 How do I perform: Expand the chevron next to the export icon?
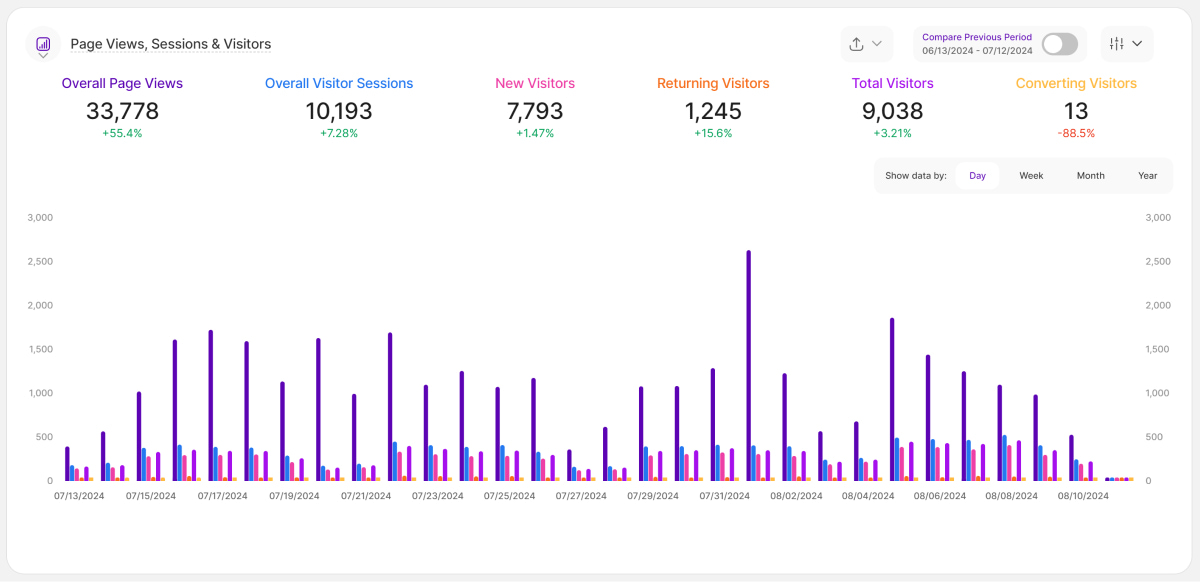coord(877,44)
